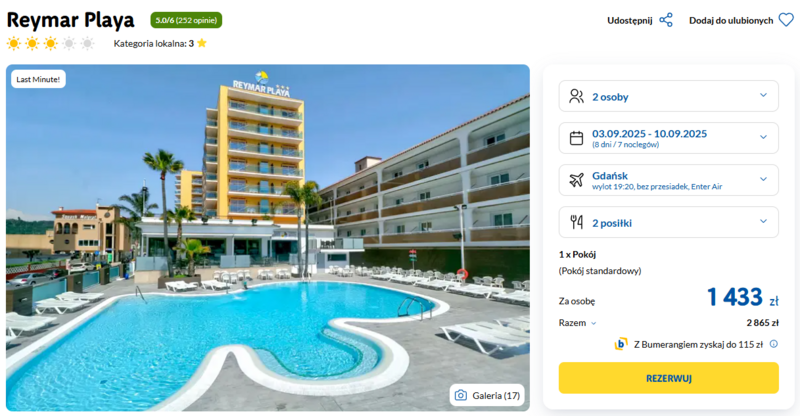Open Galeria (17) photo gallery
This screenshot has height=416, width=800.
pyautogui.click(x=487, y=395)
